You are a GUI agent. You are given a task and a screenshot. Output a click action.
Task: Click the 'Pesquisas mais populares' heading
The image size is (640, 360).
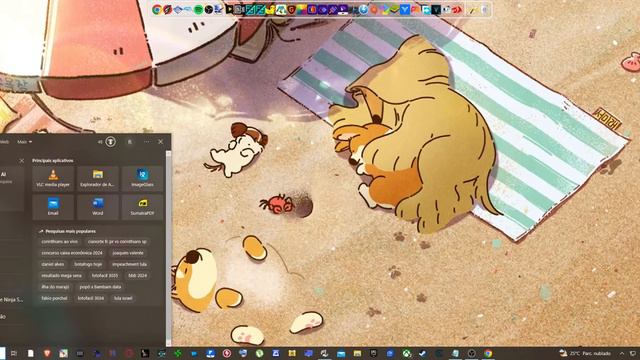[x=70, y=231]
